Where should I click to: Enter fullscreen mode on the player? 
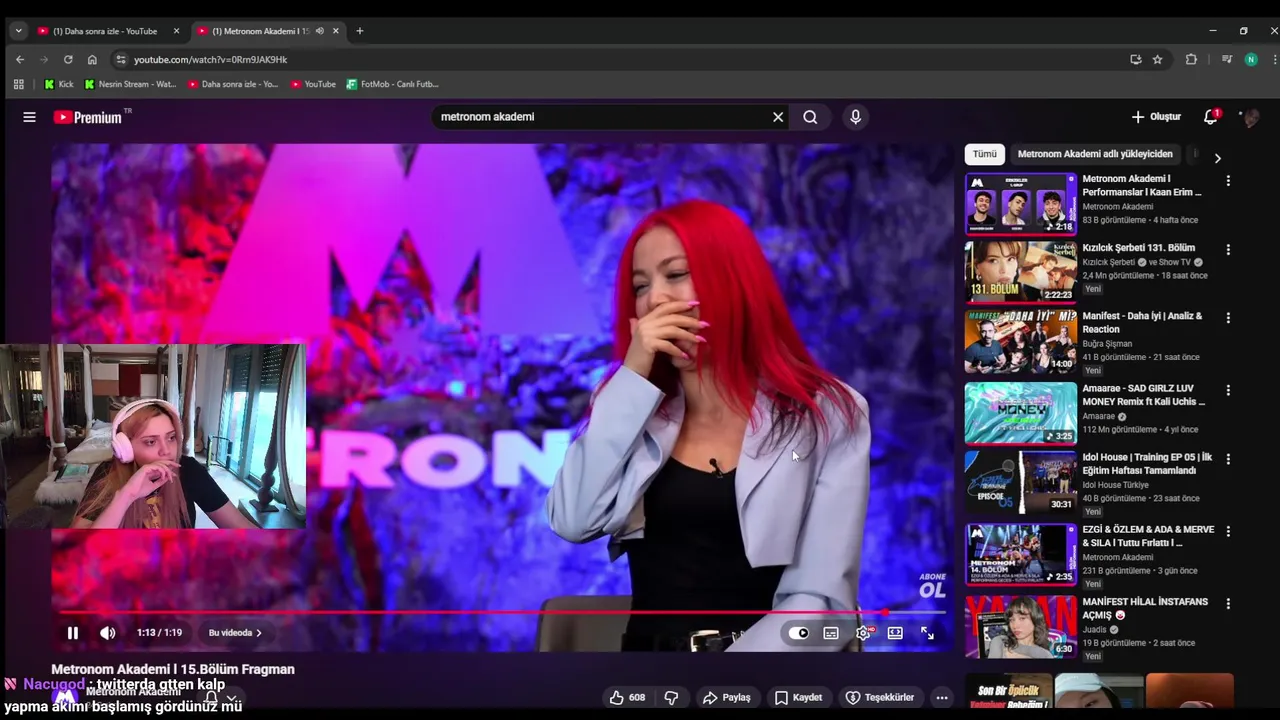[x=927, y=633]
